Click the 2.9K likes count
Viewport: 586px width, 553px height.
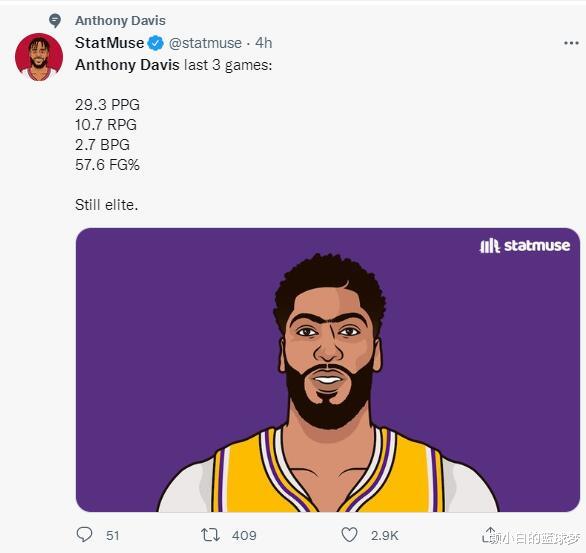385,535
